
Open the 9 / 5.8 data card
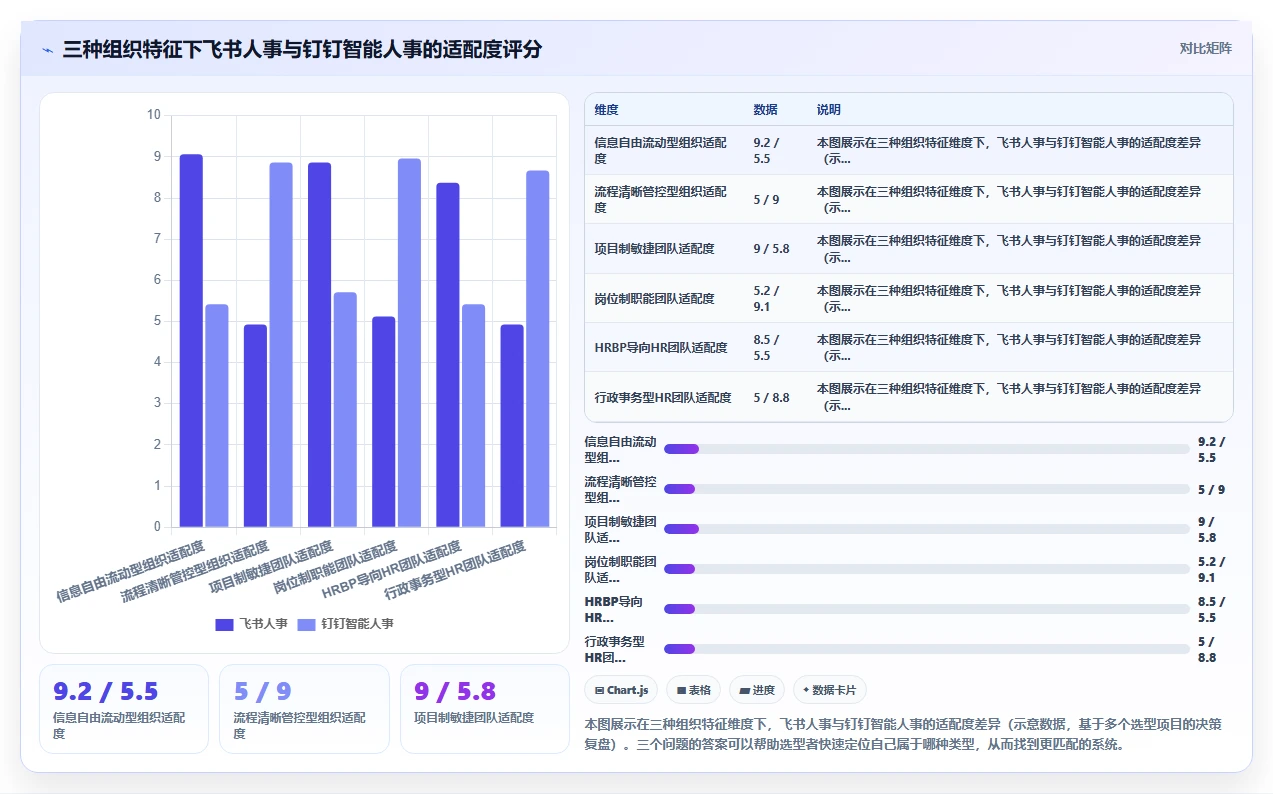[x=485, y=709]
